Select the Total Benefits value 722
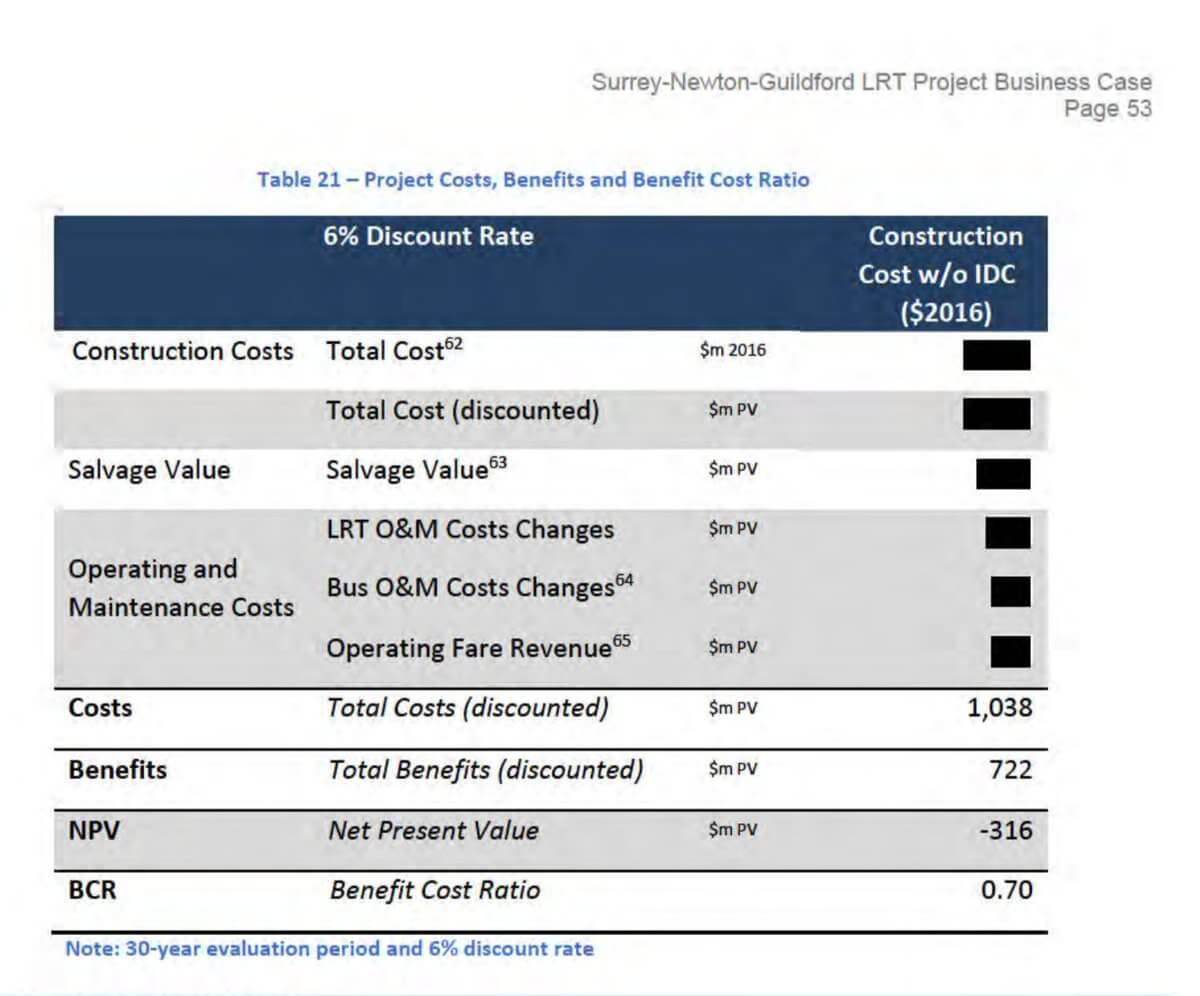 pyautogui.click(x=1012, y=769)
